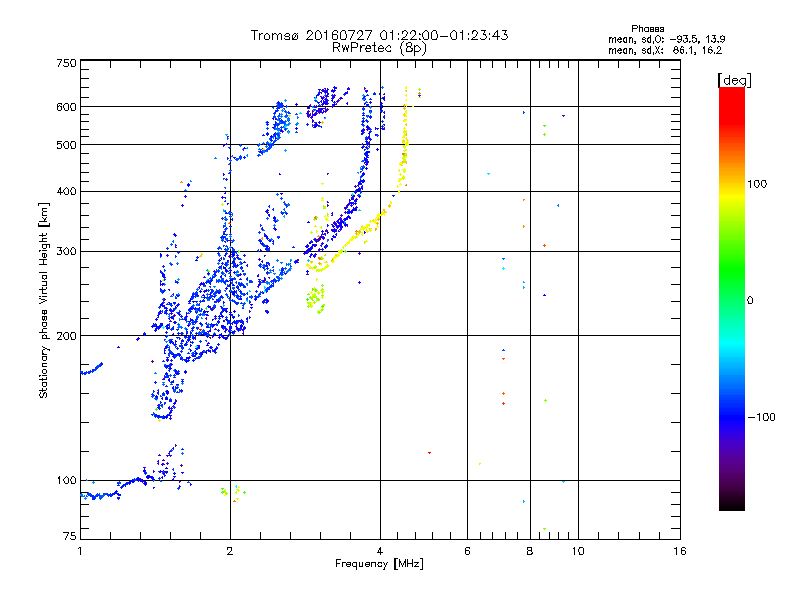This screenshot has height=600, width=800.
Task: Click the 'Stationary phase Virtual Height [km]' axis title
Action: [x=44, y=301]
